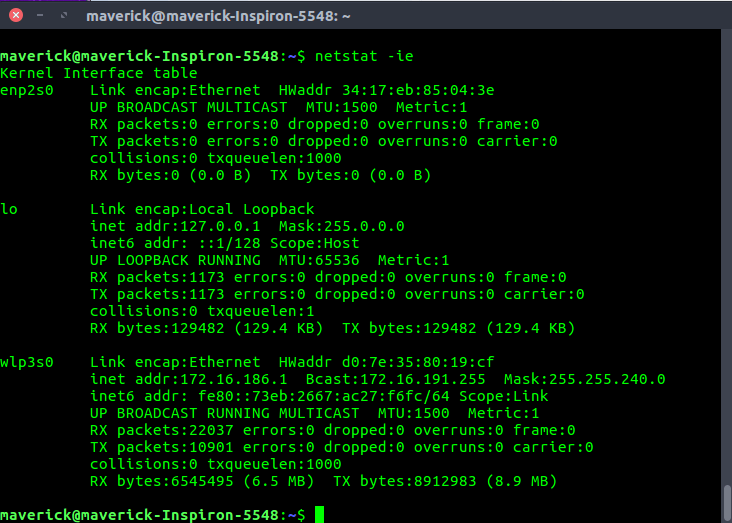This screenshot has height=523, width=732.
Task: Click 'Link encap:Local Loopback' text
Action: point(202,209)
